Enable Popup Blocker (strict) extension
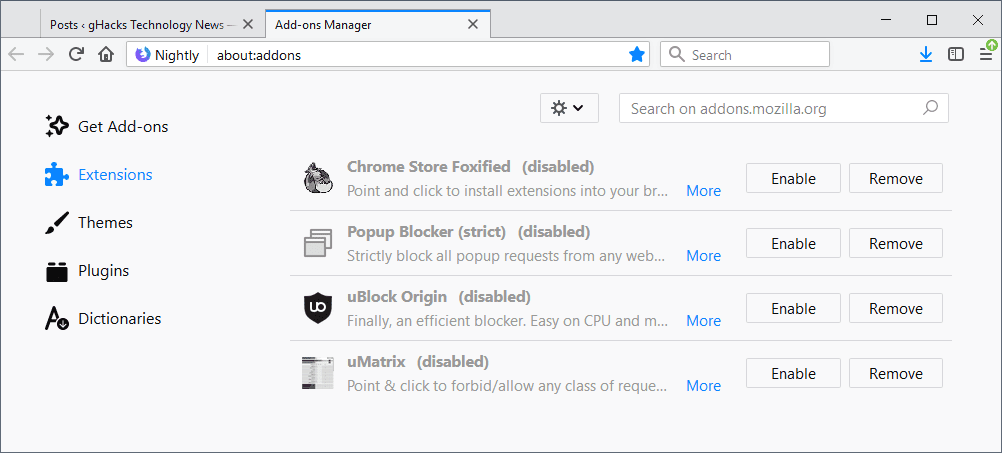The image size is (1002, 453). click(x=793, y=243)
